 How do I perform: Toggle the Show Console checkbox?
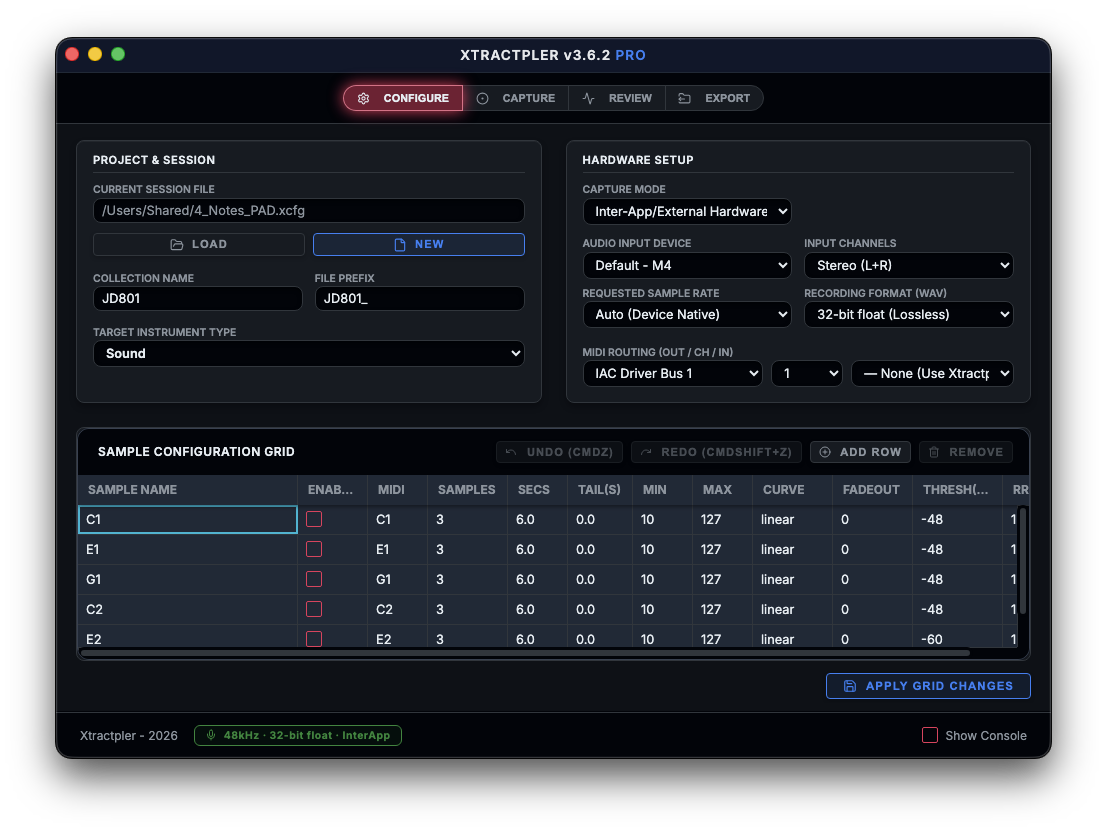point(930,735)
